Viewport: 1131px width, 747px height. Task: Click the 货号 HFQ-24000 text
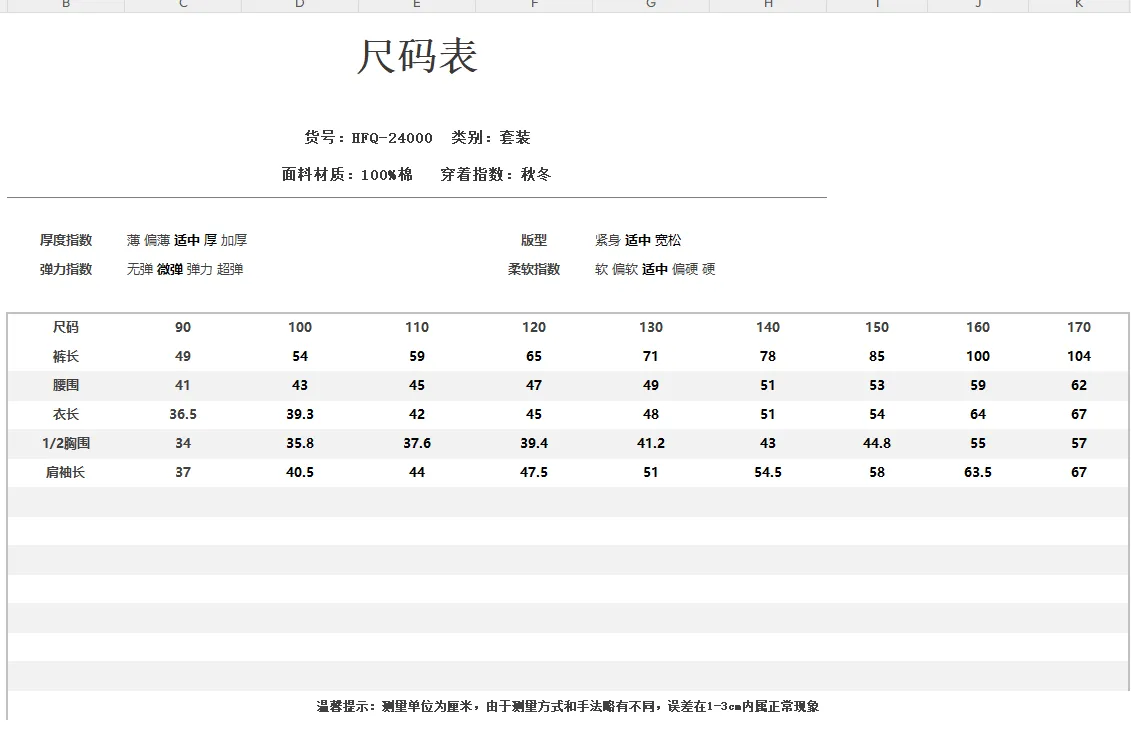[x=368, y=138]
